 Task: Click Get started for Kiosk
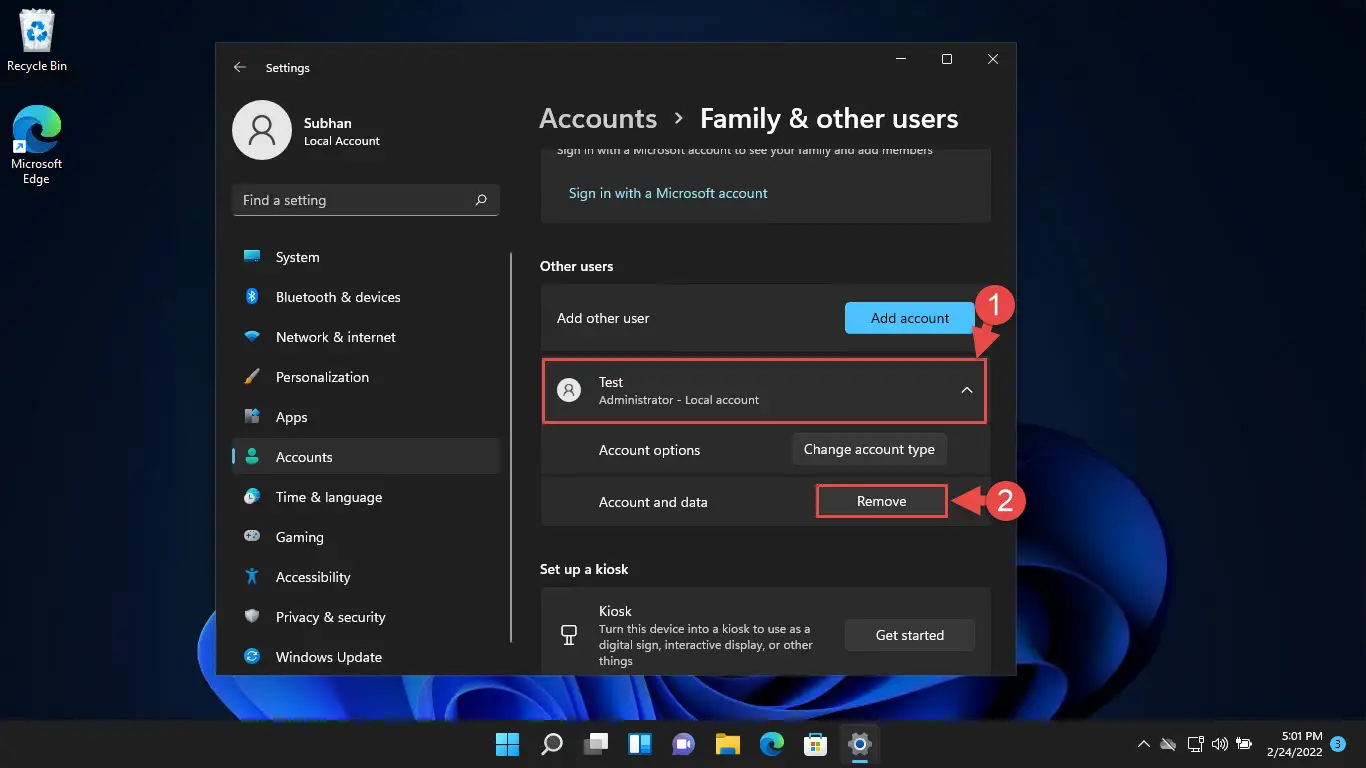910,635
